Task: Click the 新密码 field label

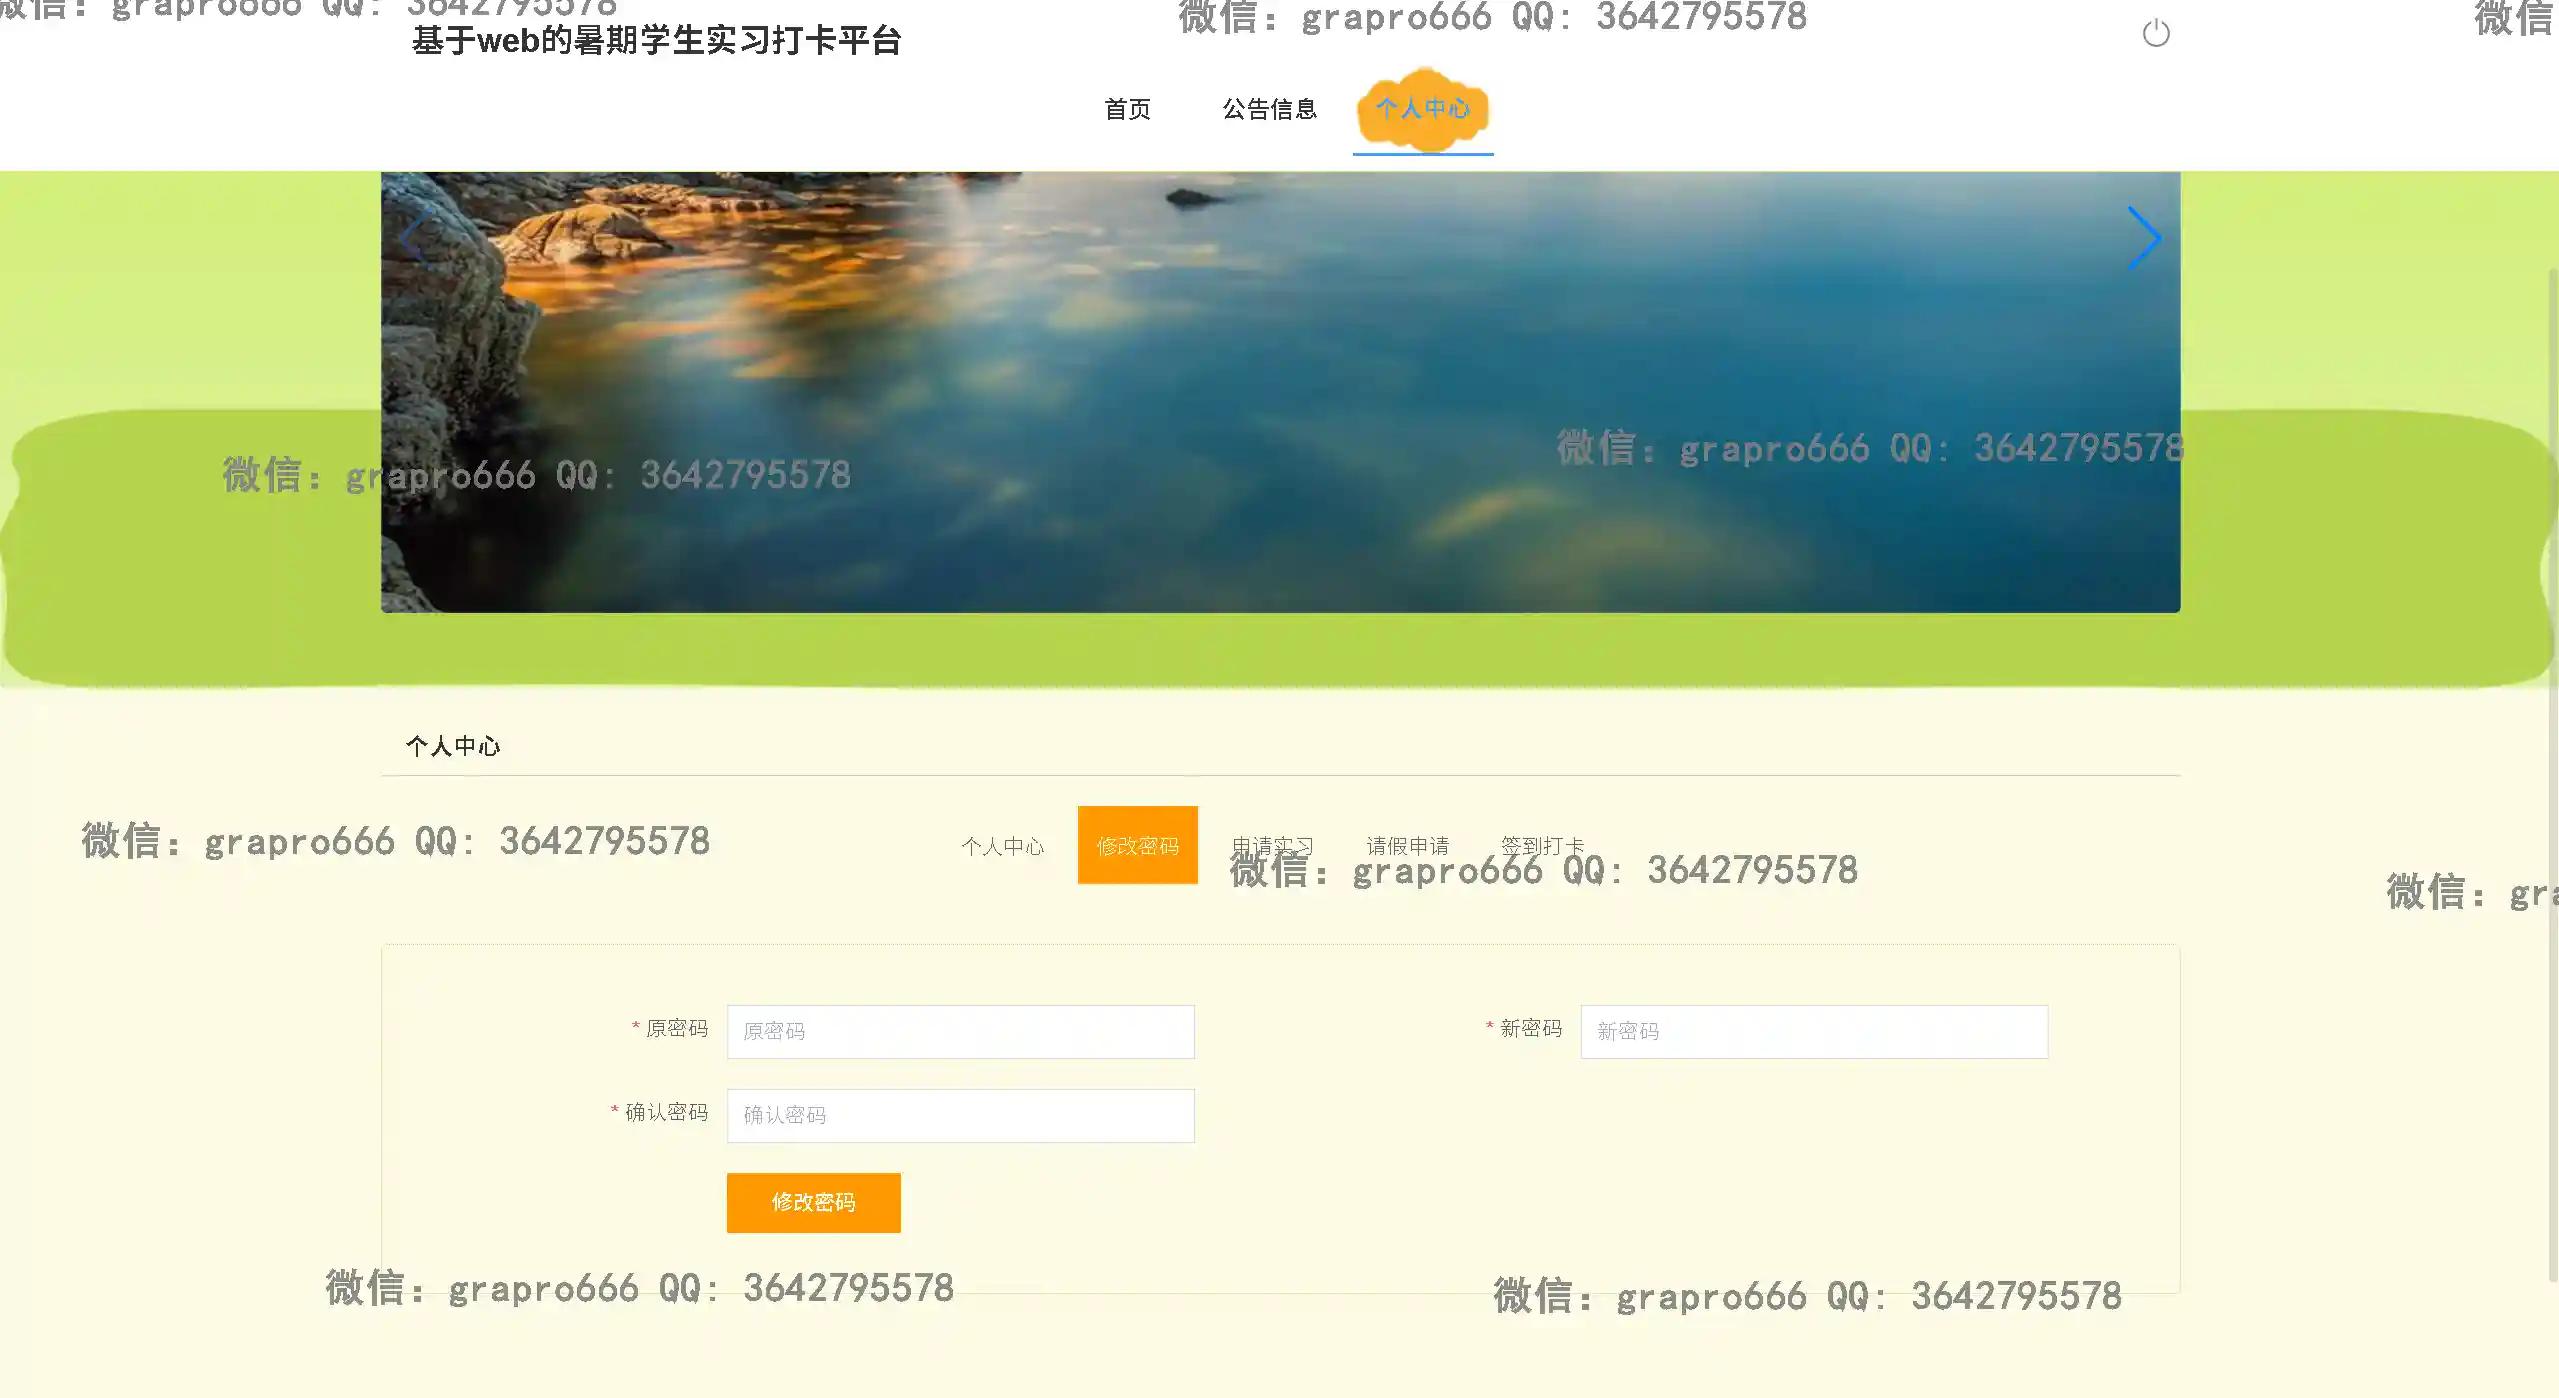Action: tap(1530, 1028)
